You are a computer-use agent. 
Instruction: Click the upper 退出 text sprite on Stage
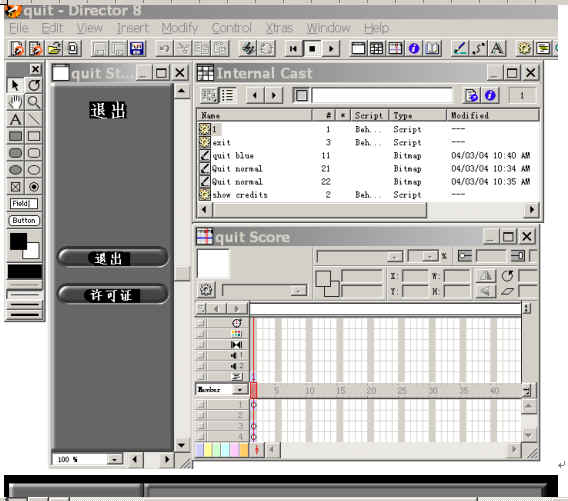click(108, 110)
